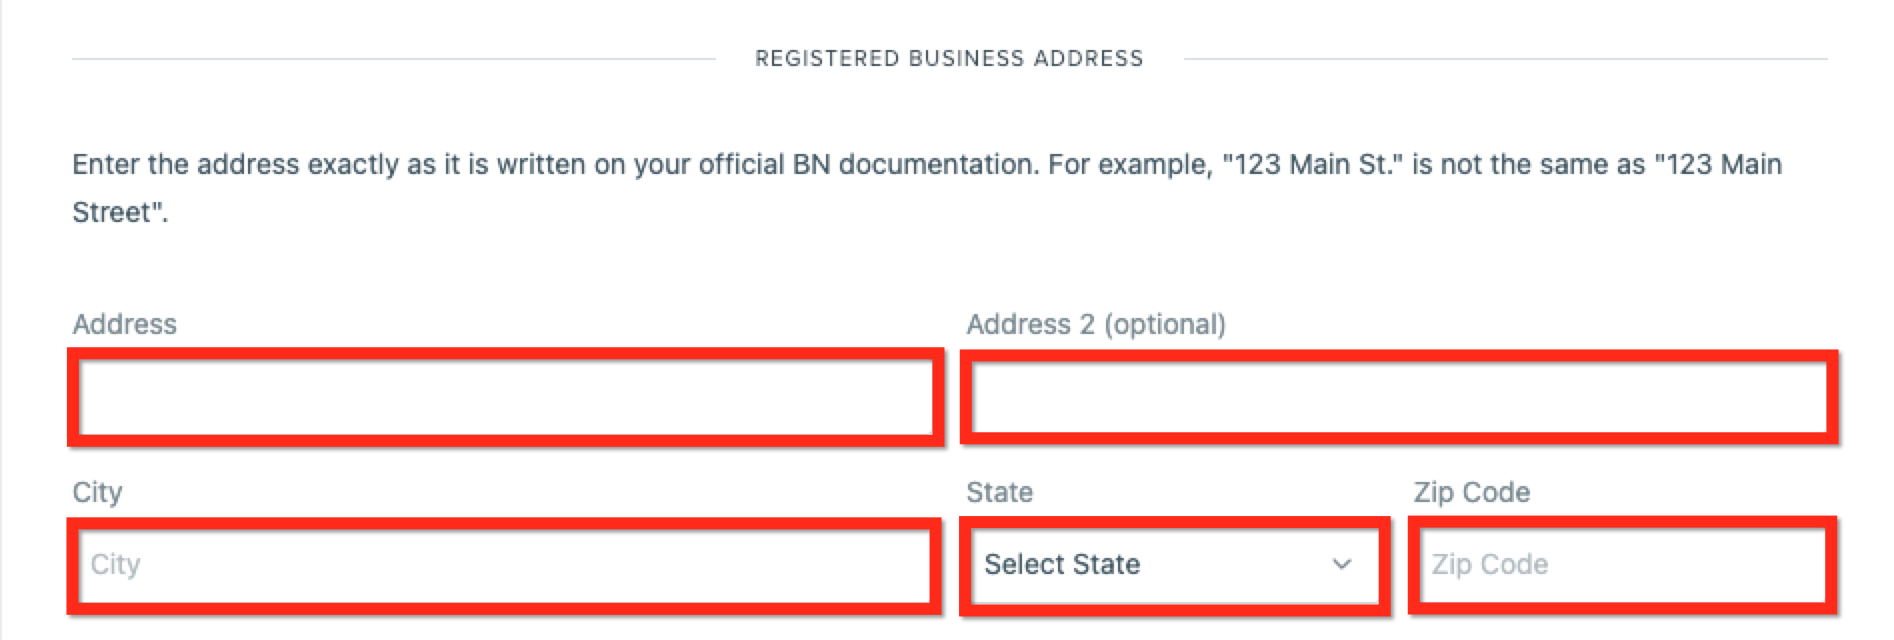Click the gray Zip Code placeholder text
Viewport: 1894px width, 640px height.
[1489, 565]
